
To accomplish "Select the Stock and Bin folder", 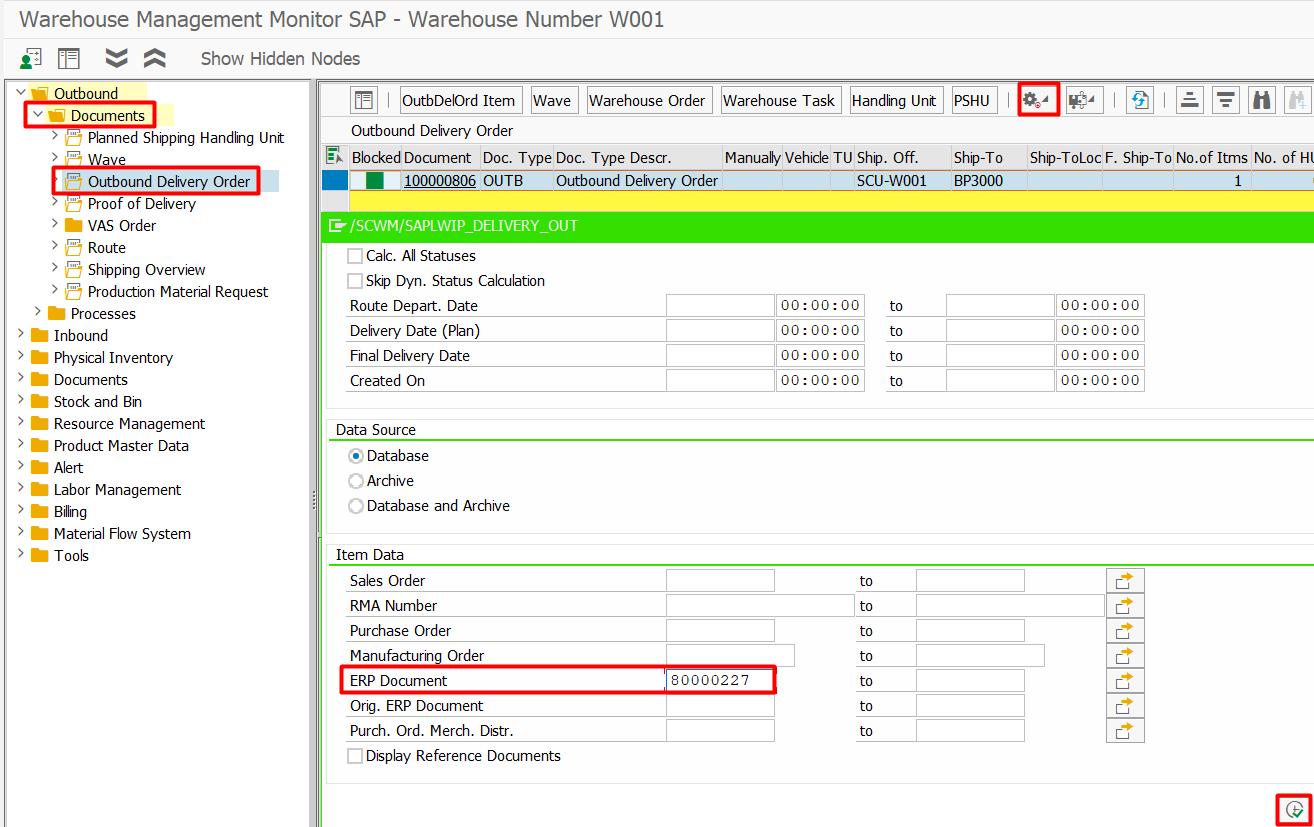I will coord(98,402).
